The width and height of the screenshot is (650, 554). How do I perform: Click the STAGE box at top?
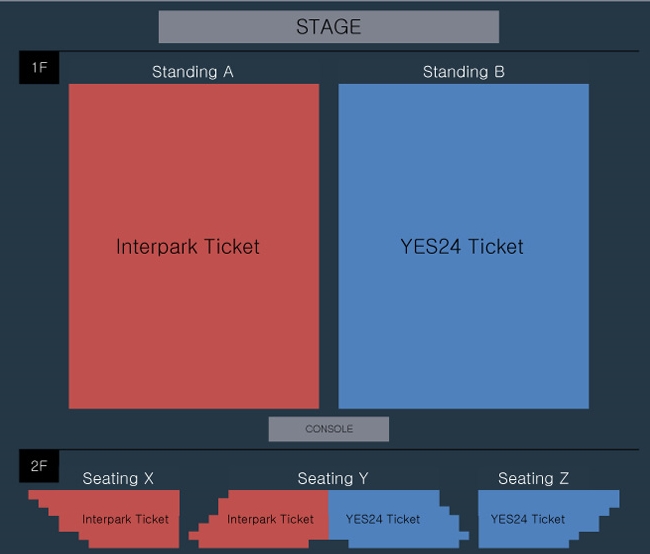[x=329, y=27]
